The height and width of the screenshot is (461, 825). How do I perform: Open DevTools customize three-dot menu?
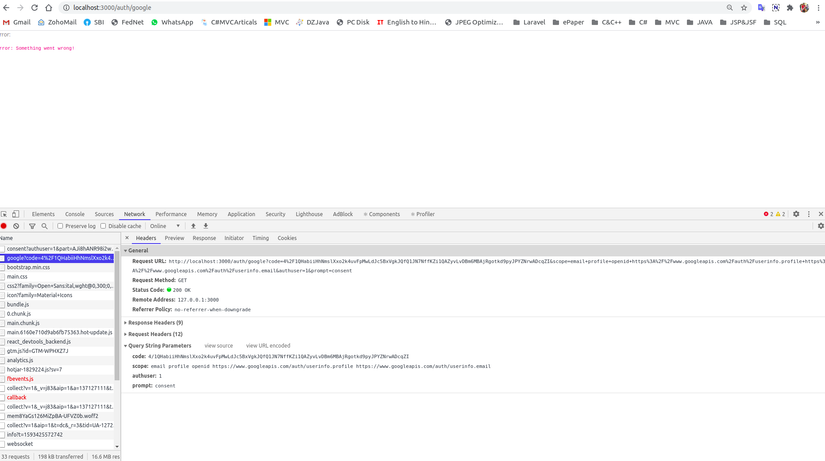(x=809, y=214)
